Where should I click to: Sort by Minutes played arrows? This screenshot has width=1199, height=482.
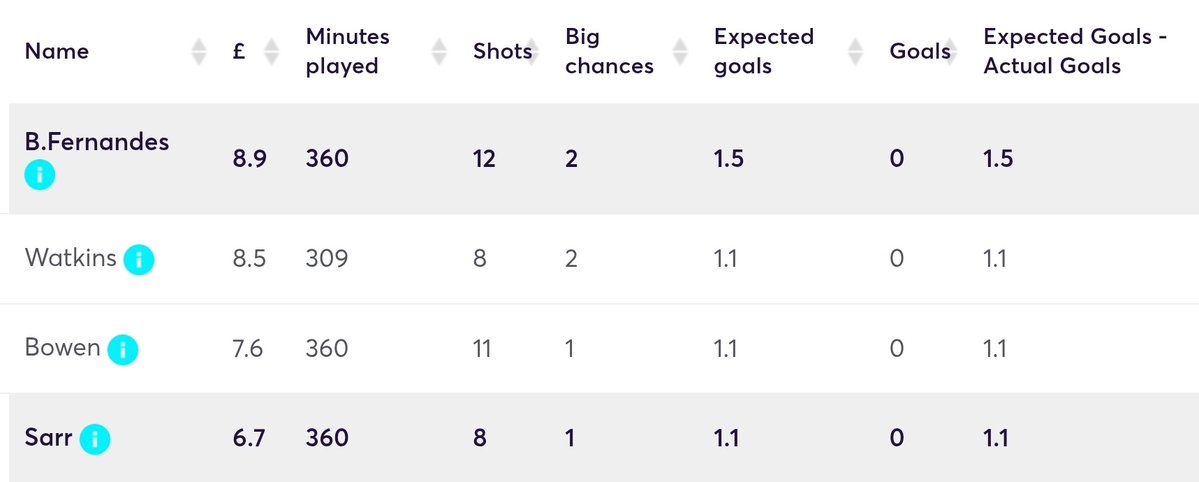tap(439, 52)
